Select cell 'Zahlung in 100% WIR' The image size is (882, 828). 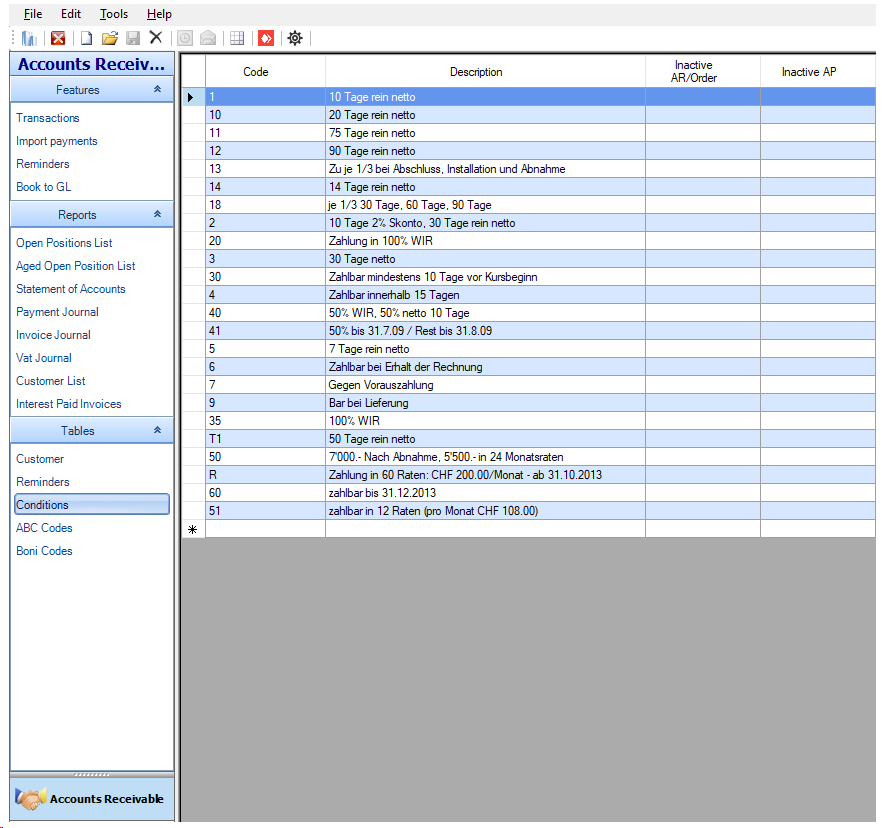point(485,241)
